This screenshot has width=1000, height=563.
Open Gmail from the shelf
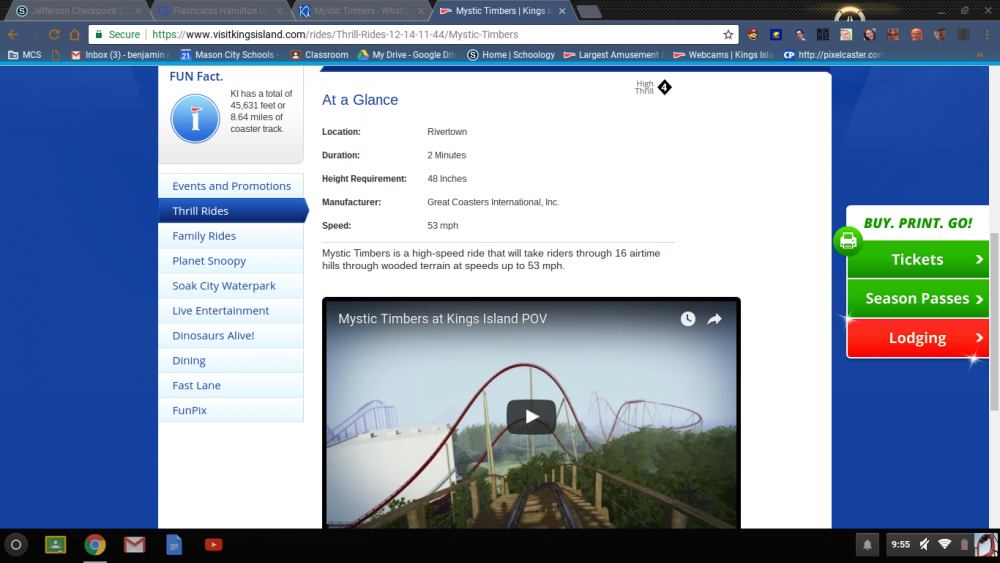(135, 545)
